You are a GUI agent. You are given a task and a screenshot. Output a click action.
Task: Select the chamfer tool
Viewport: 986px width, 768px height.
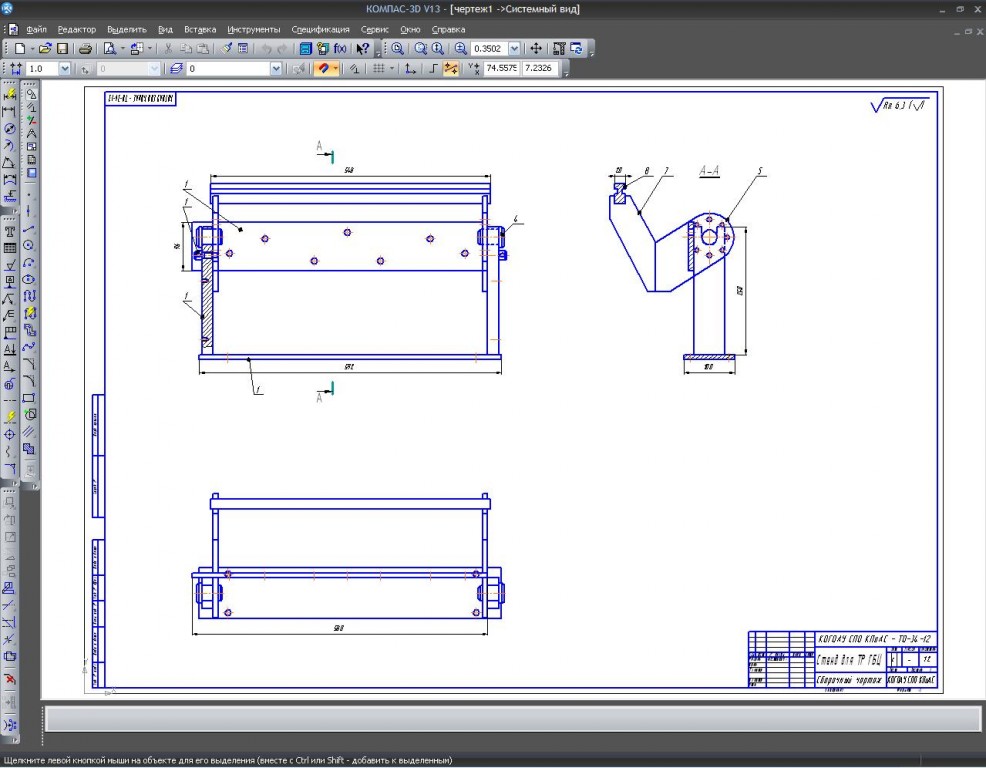29,364
